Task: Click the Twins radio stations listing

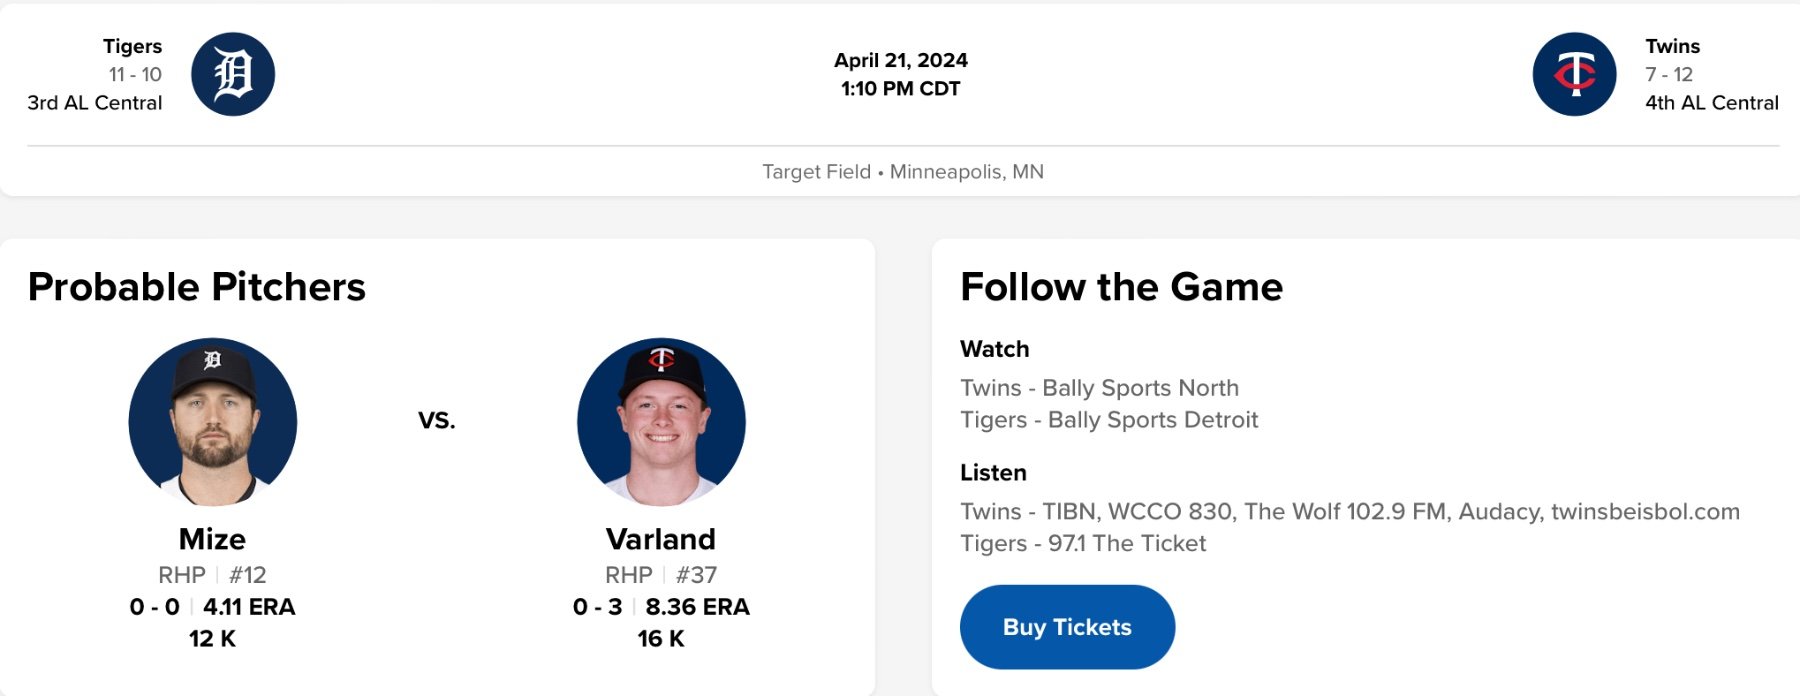Action: pos(1349,512)
